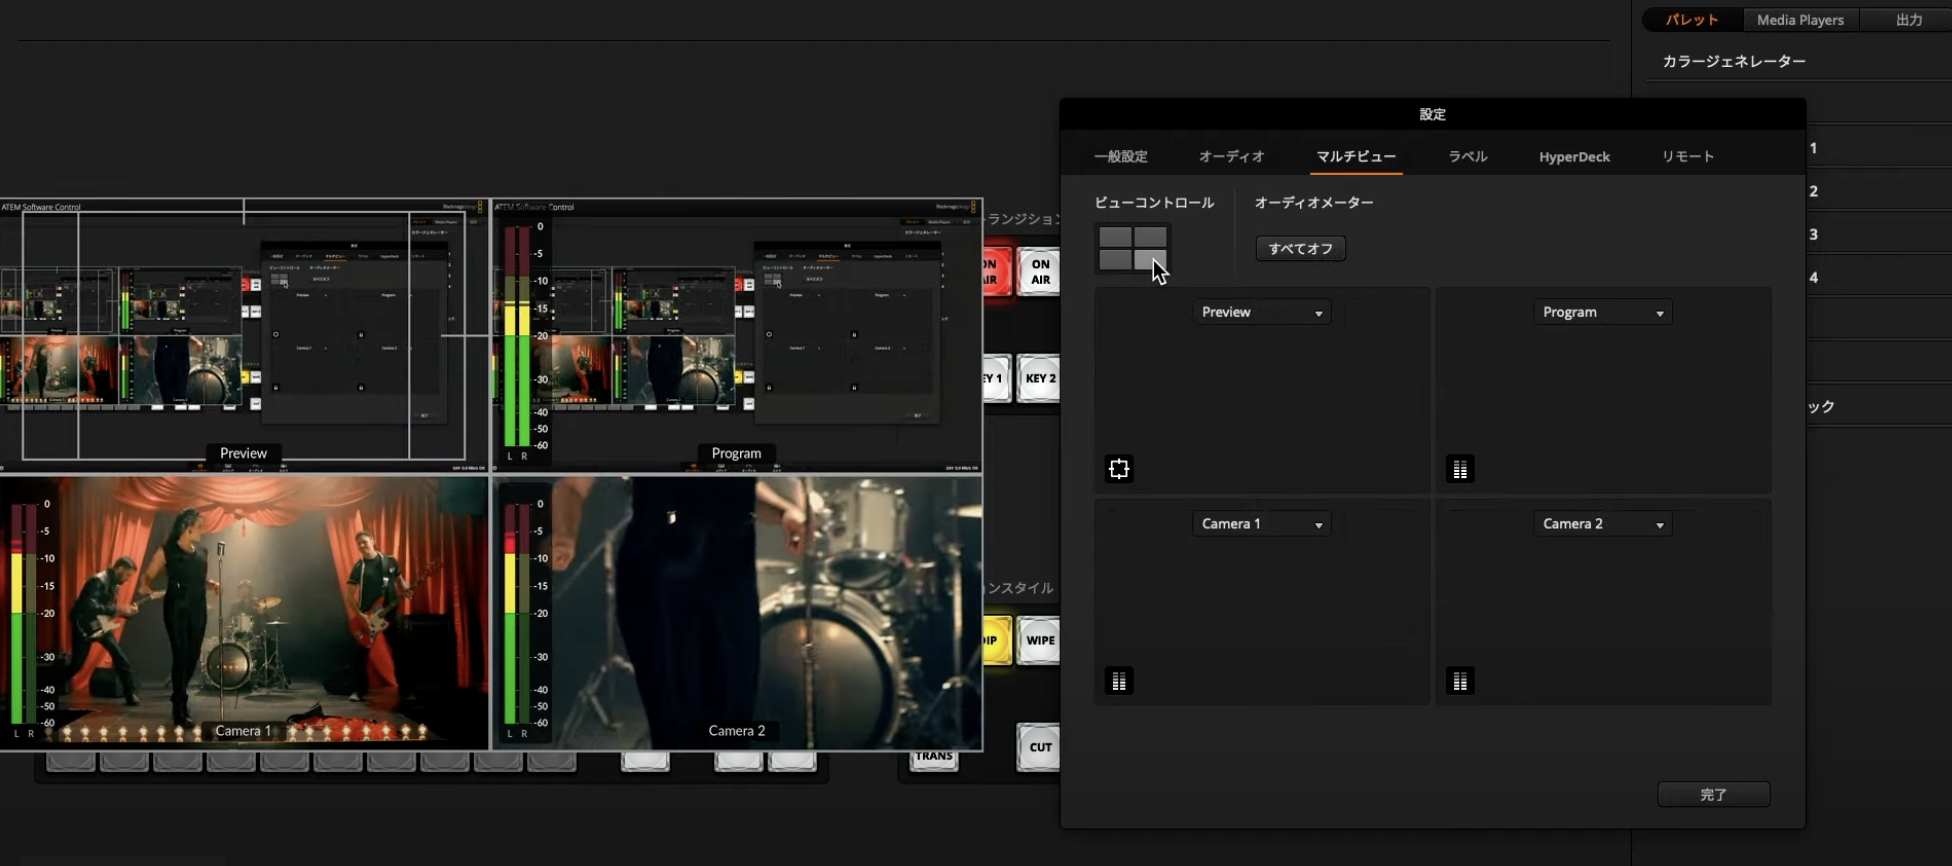Viewport: 1952px width, 866px height.
Task: Click the すべてオフ audio meter button
Action: (x=1300, y=249)
